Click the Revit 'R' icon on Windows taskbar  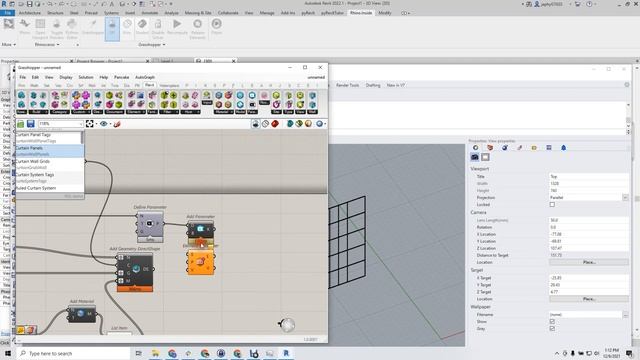(x=286, y=353)
